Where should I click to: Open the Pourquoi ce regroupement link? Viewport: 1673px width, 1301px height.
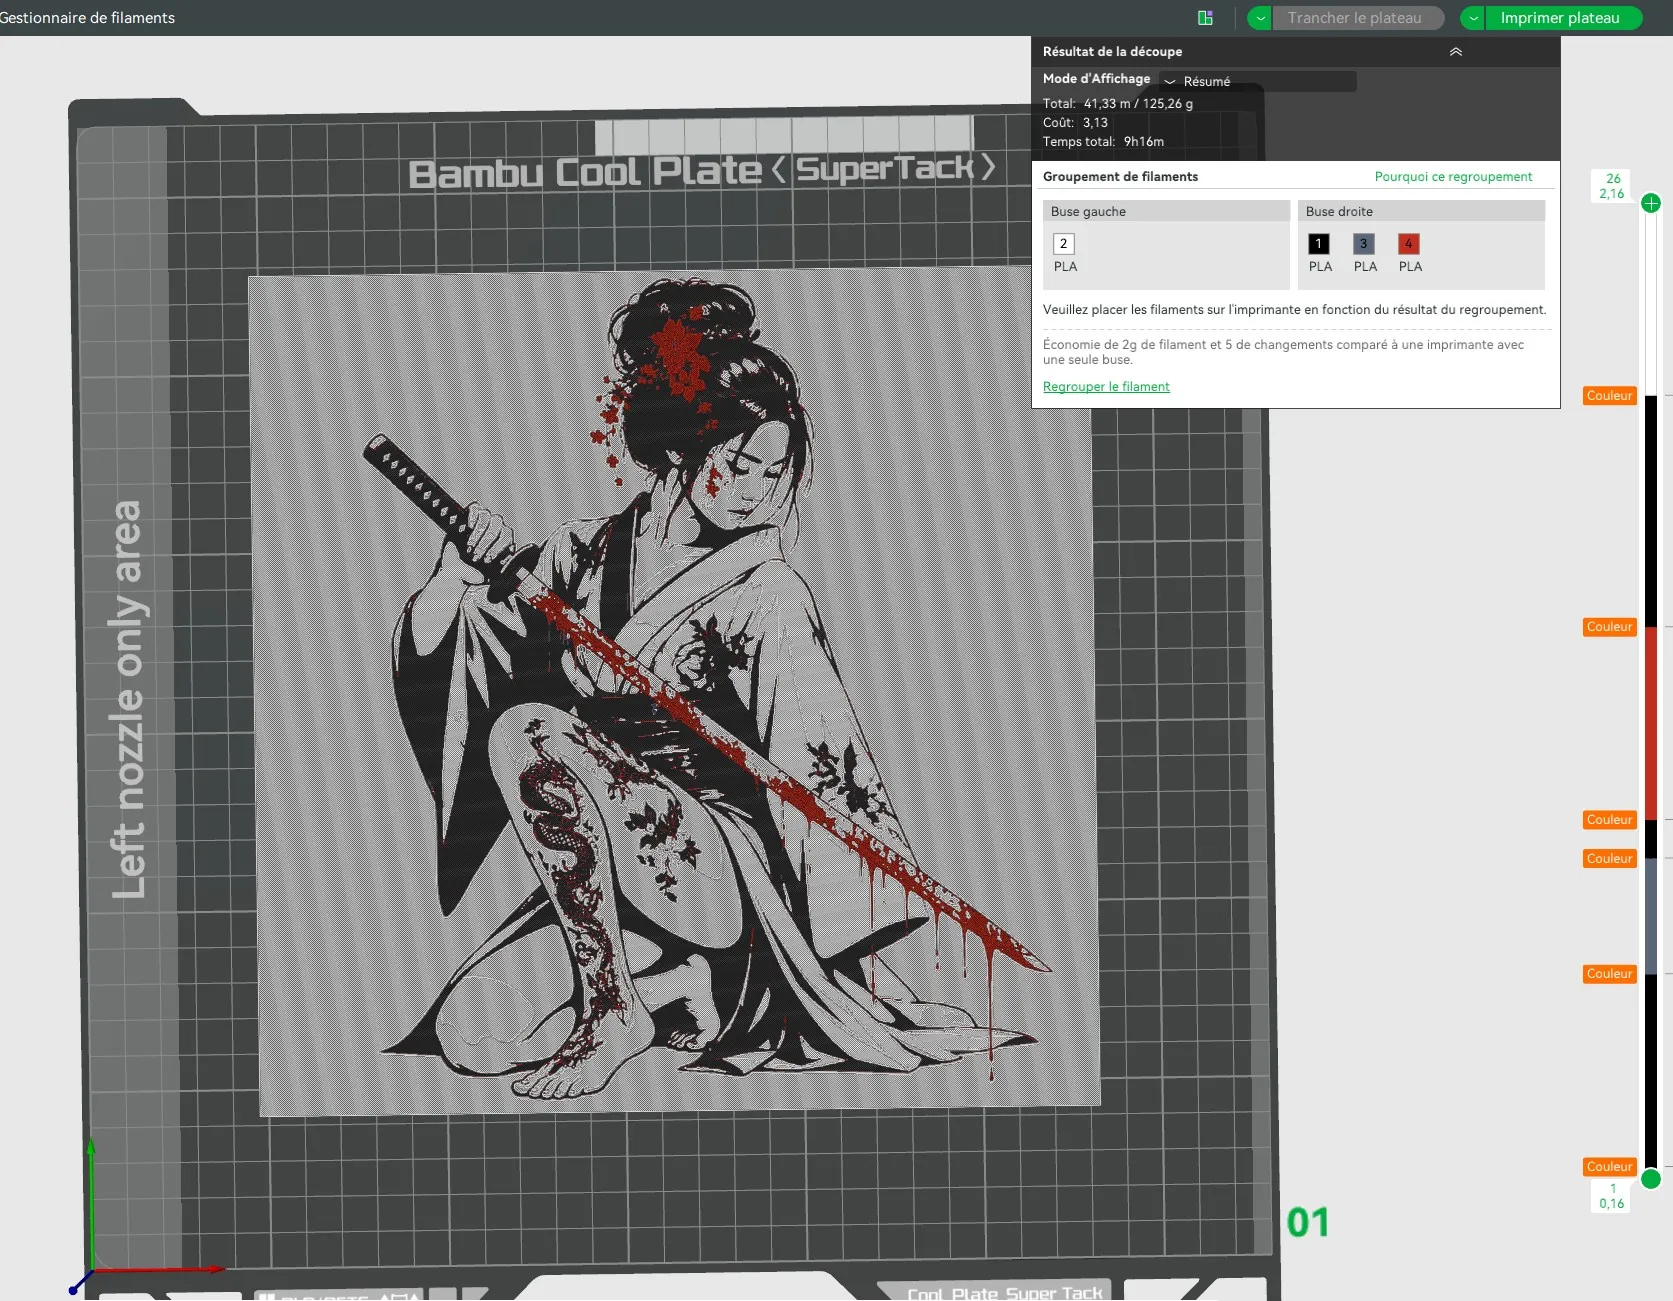click(x=1453, y=177)
